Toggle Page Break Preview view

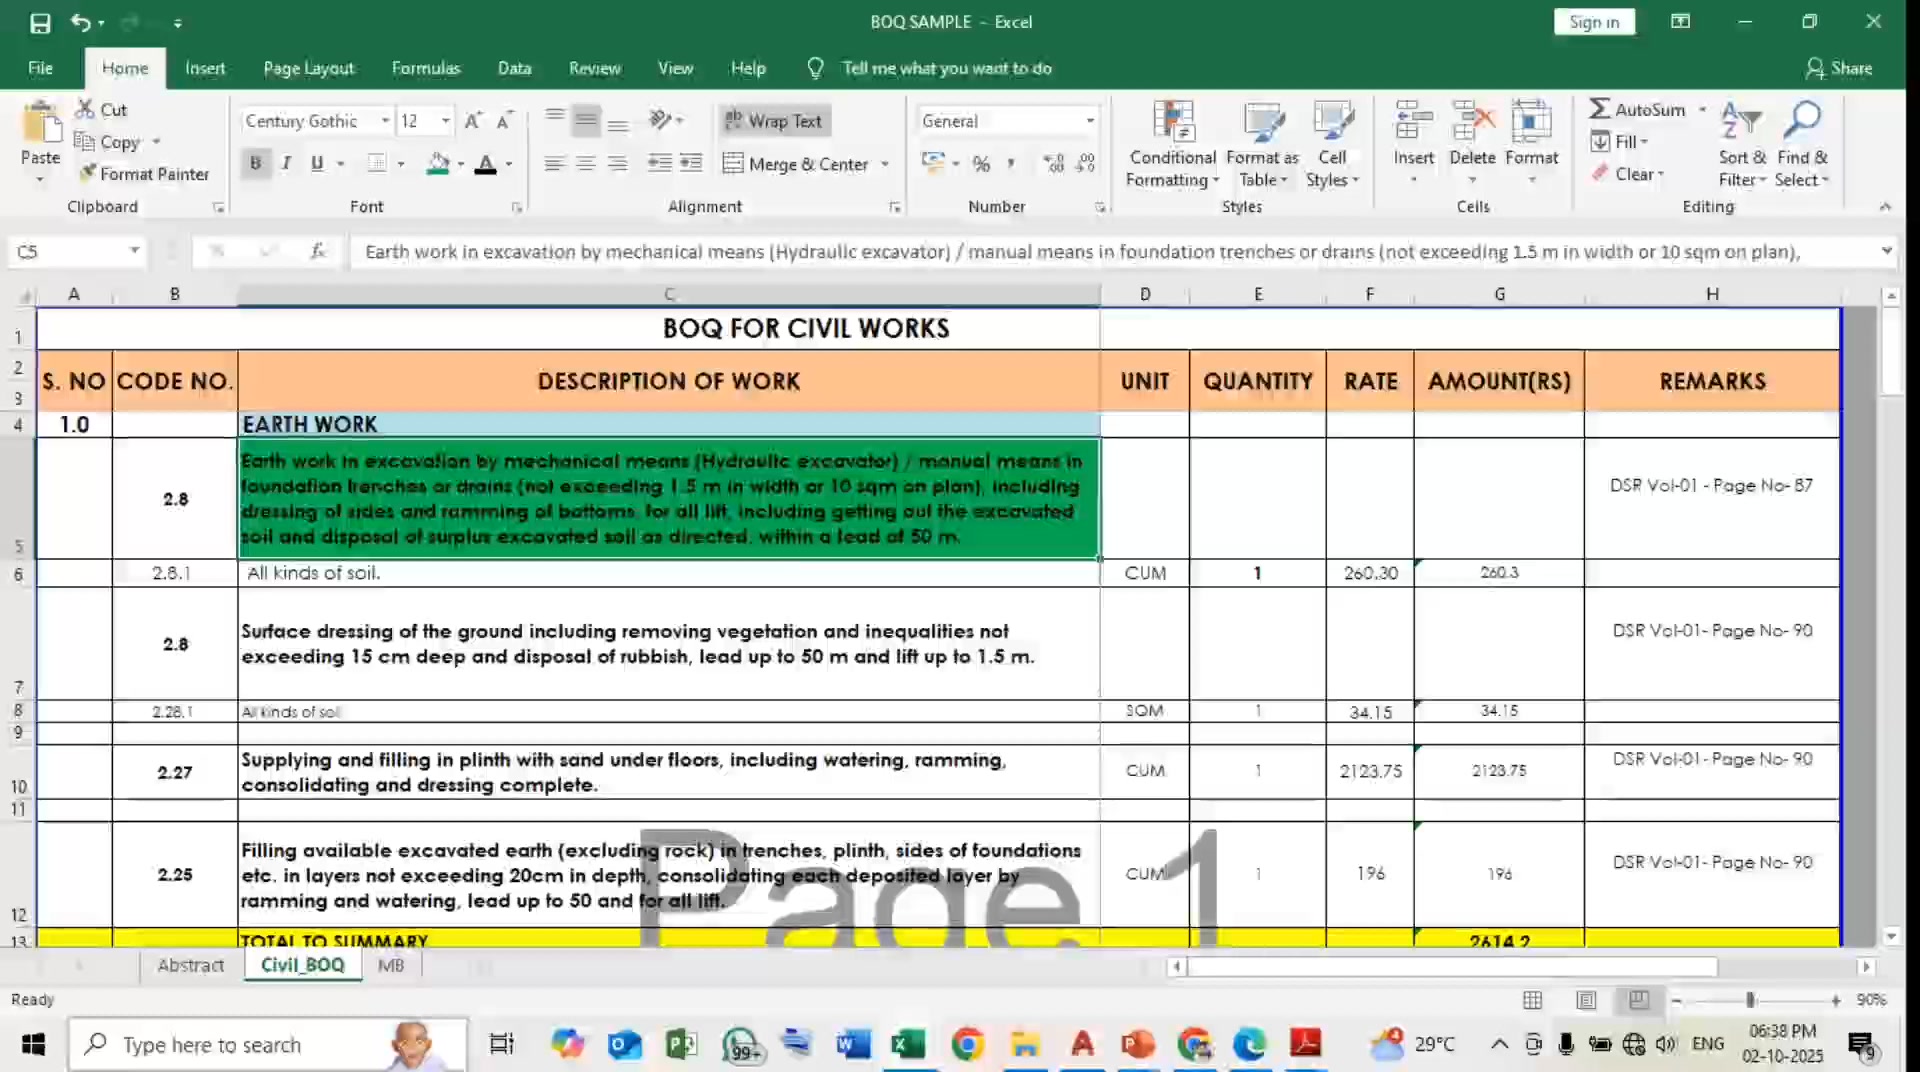tap(1639, 999)
